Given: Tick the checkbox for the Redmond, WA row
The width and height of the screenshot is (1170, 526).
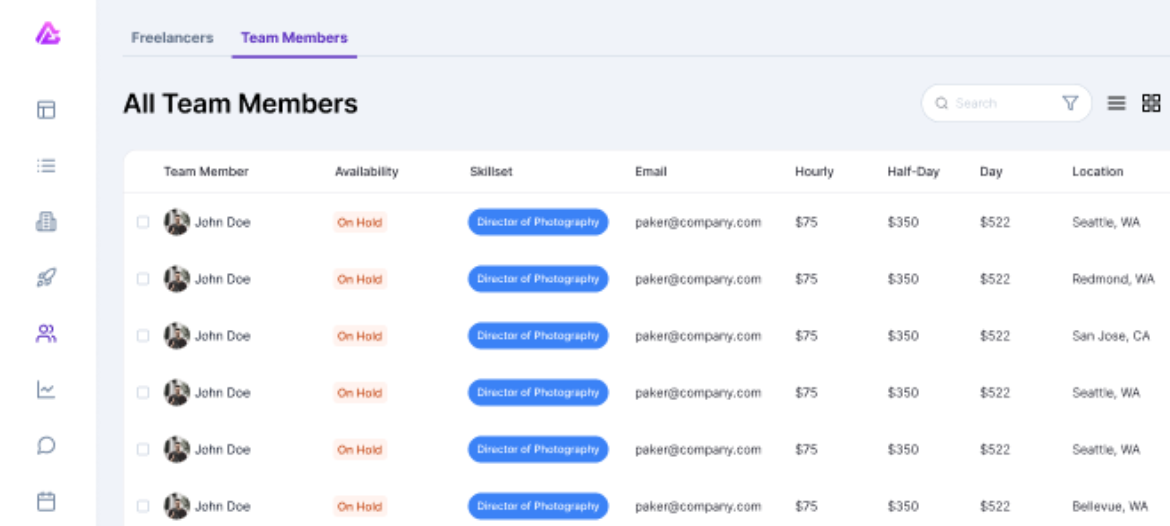Looking at the screenshot, I should click(143, 279).
